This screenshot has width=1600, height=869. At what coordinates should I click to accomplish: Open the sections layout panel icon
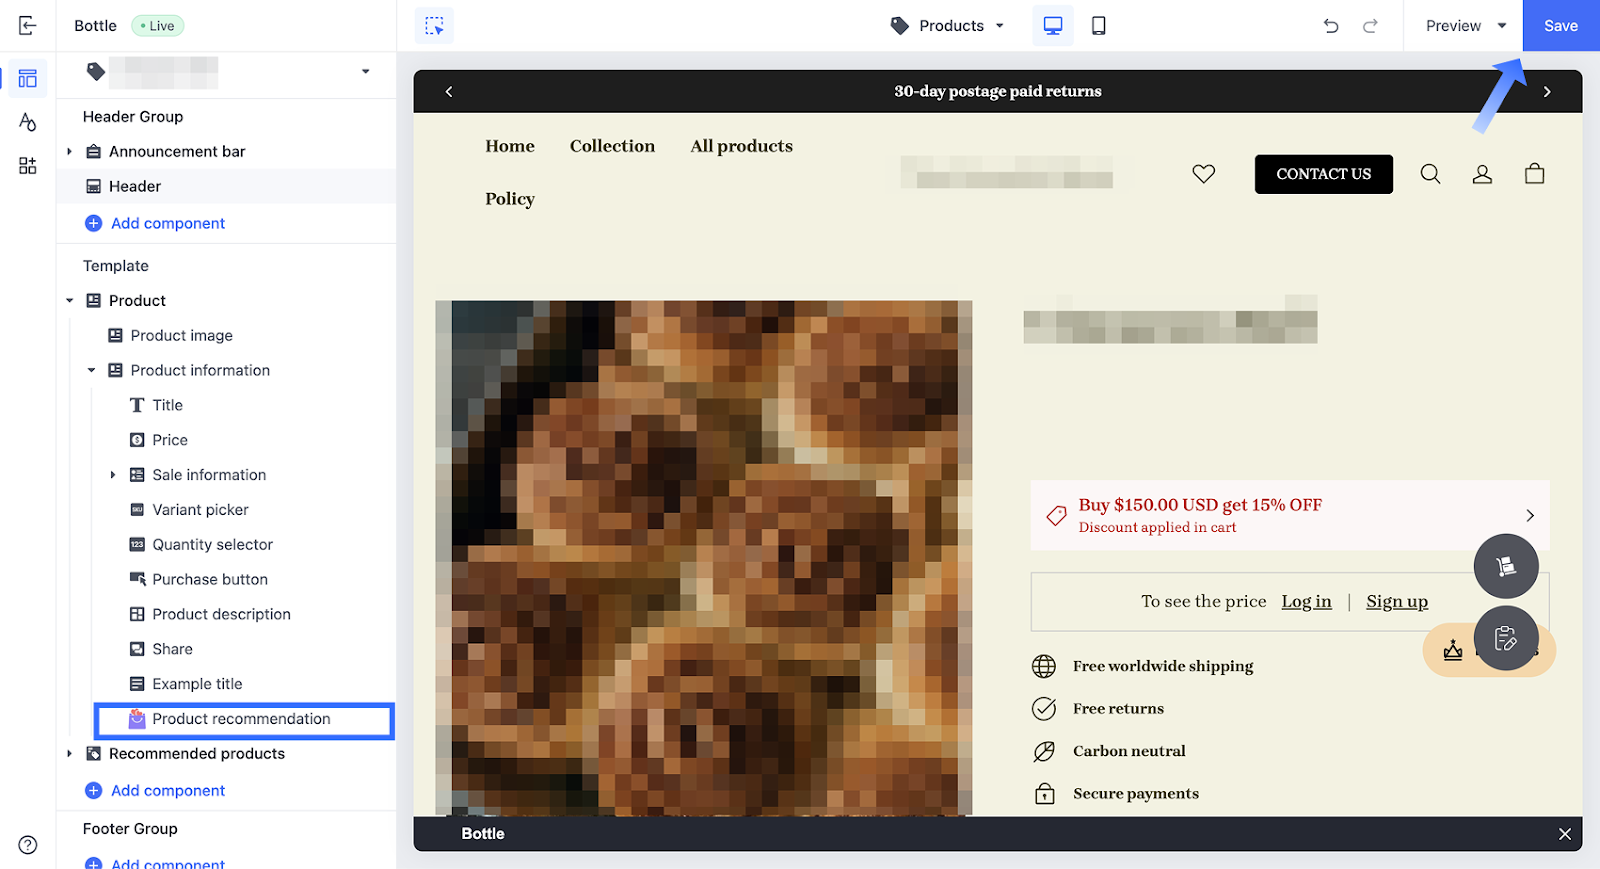click(x=28, y=78)
